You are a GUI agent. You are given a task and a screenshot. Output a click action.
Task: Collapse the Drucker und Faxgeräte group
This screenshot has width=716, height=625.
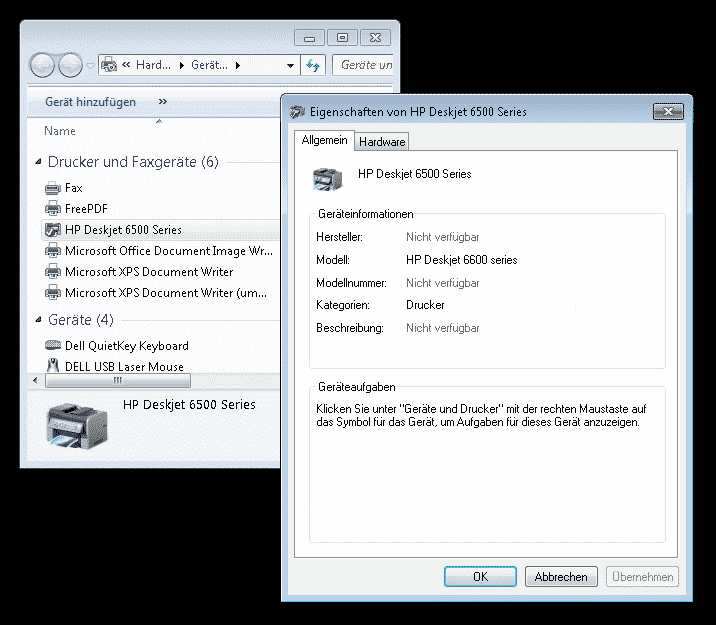coord(39,162)
